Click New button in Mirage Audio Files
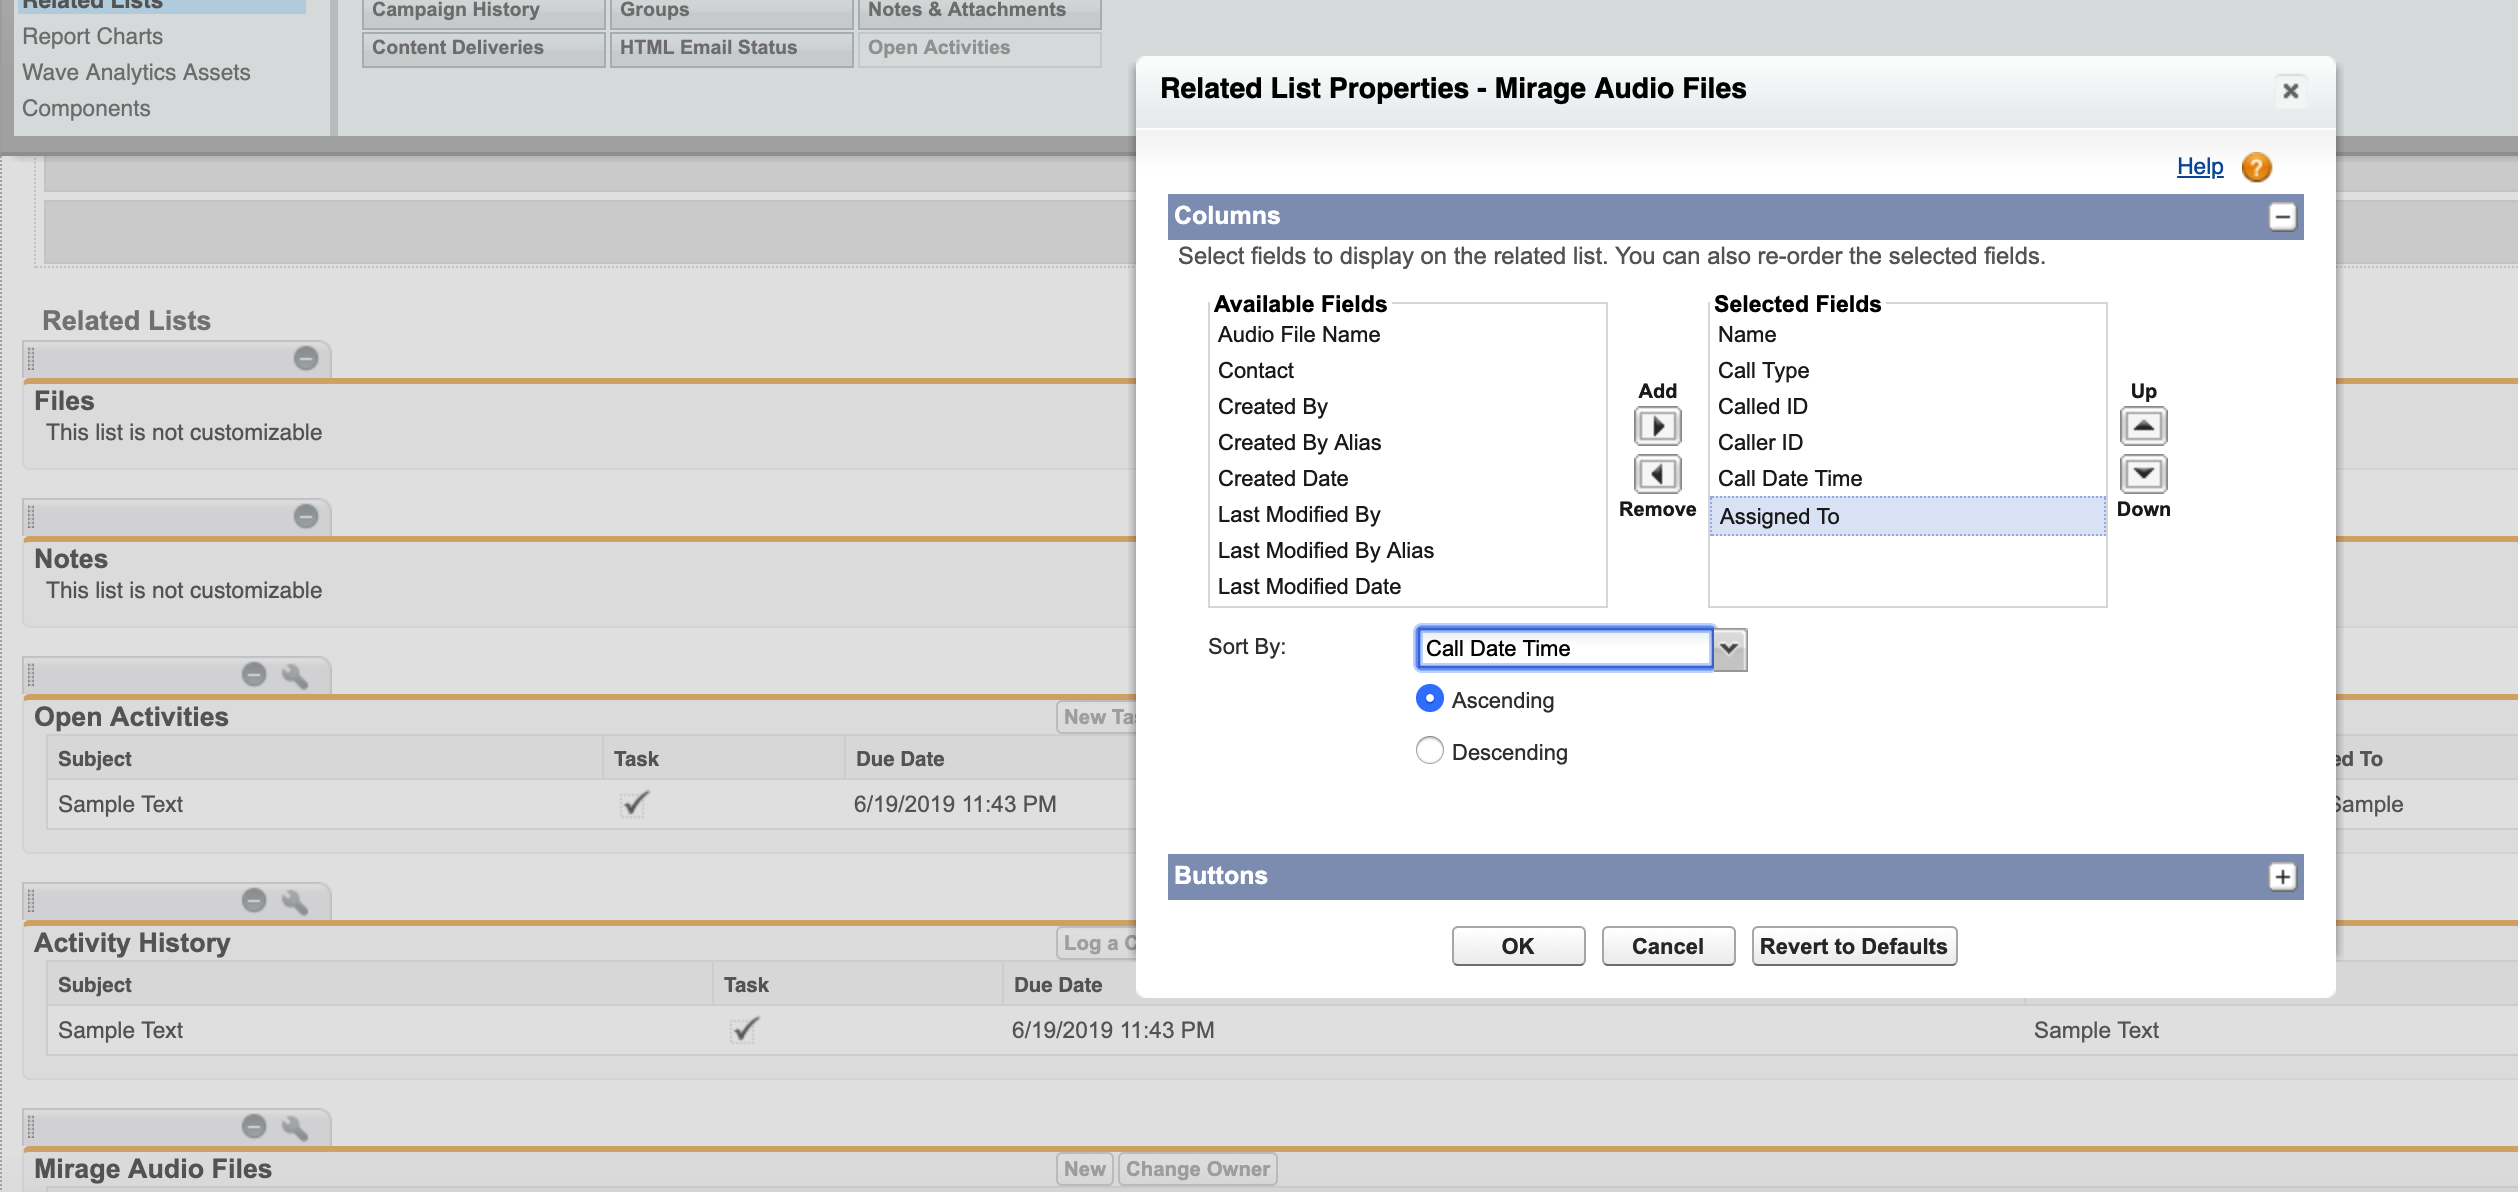The image size is (2518, 1192). pyautogui.click(x=1084, y=1169)
